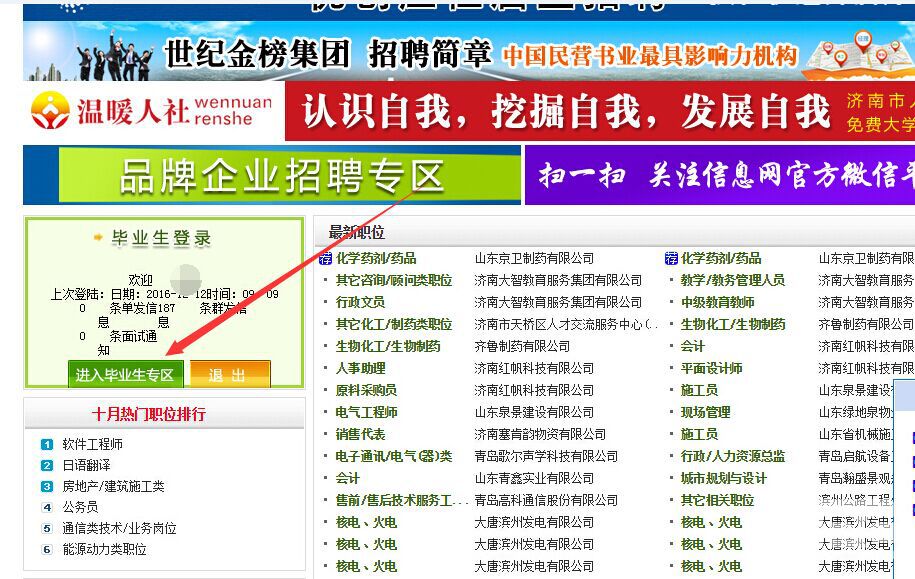Screen dimensions: 915x579
Task: Open the green 品牌企业招聘专区 banner
Action: click(x=272, y=176)
